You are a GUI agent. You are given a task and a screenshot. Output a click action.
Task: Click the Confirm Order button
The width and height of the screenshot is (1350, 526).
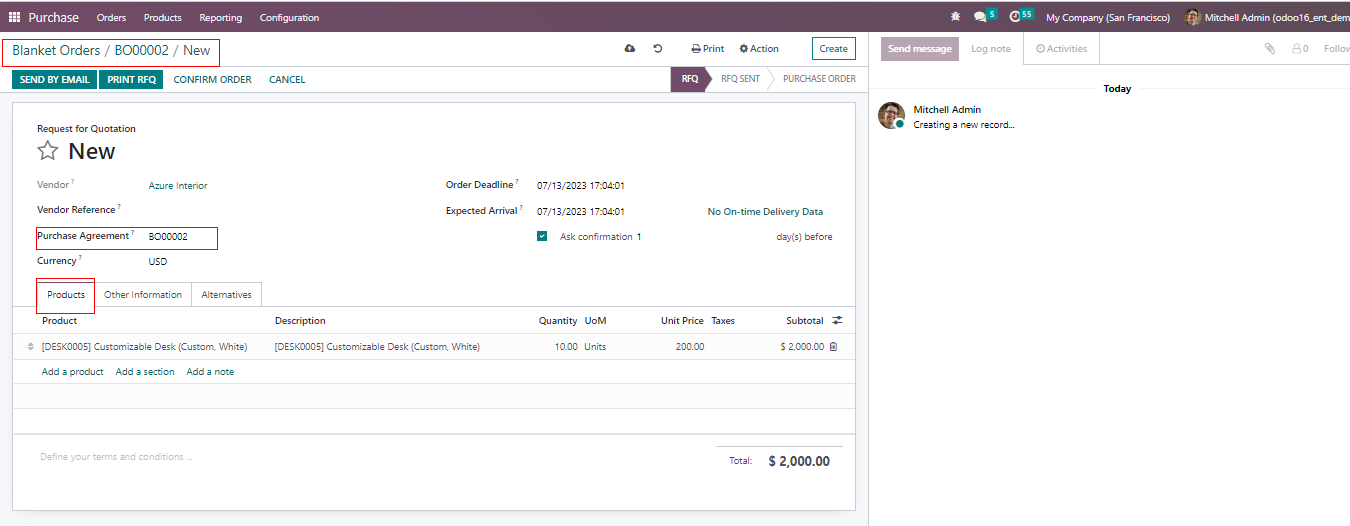click(x=212, y=79)
